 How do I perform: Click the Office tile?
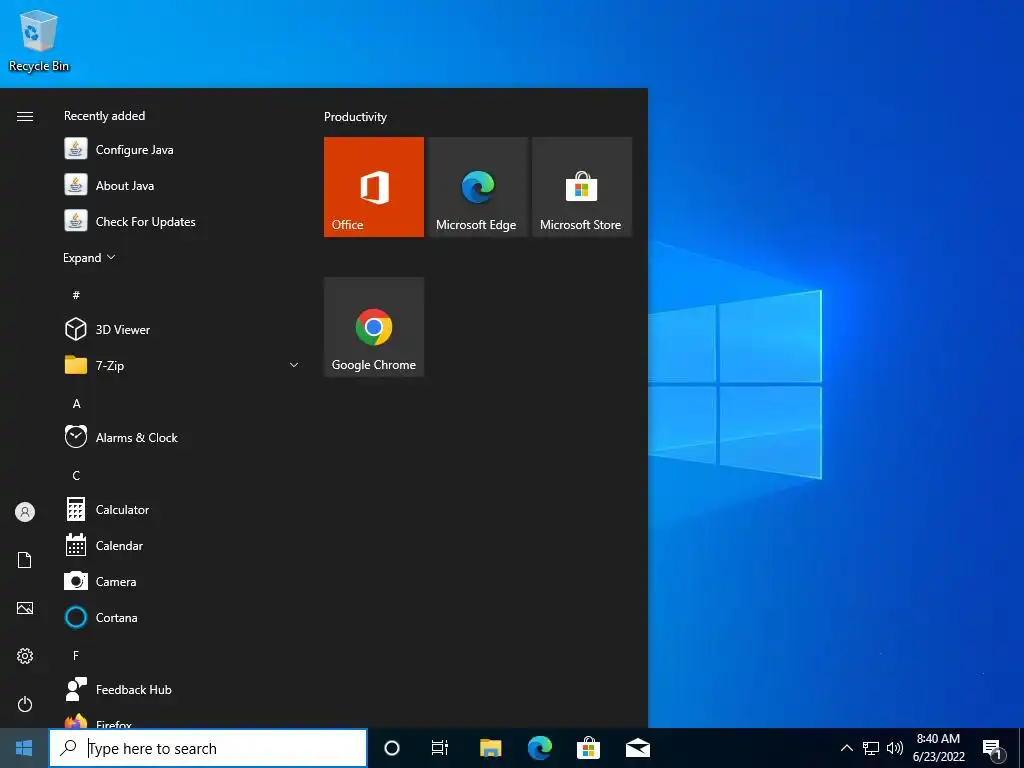(374, 187)
